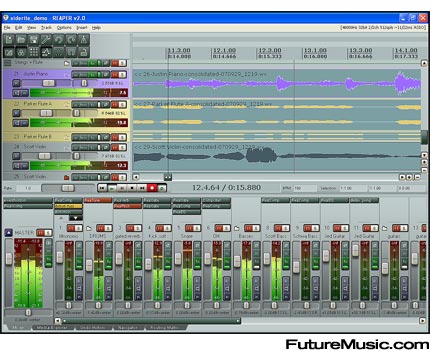Toggle the metronome toolbar icon
Viewport: 430px width, 360px height.
click(83, 40)
